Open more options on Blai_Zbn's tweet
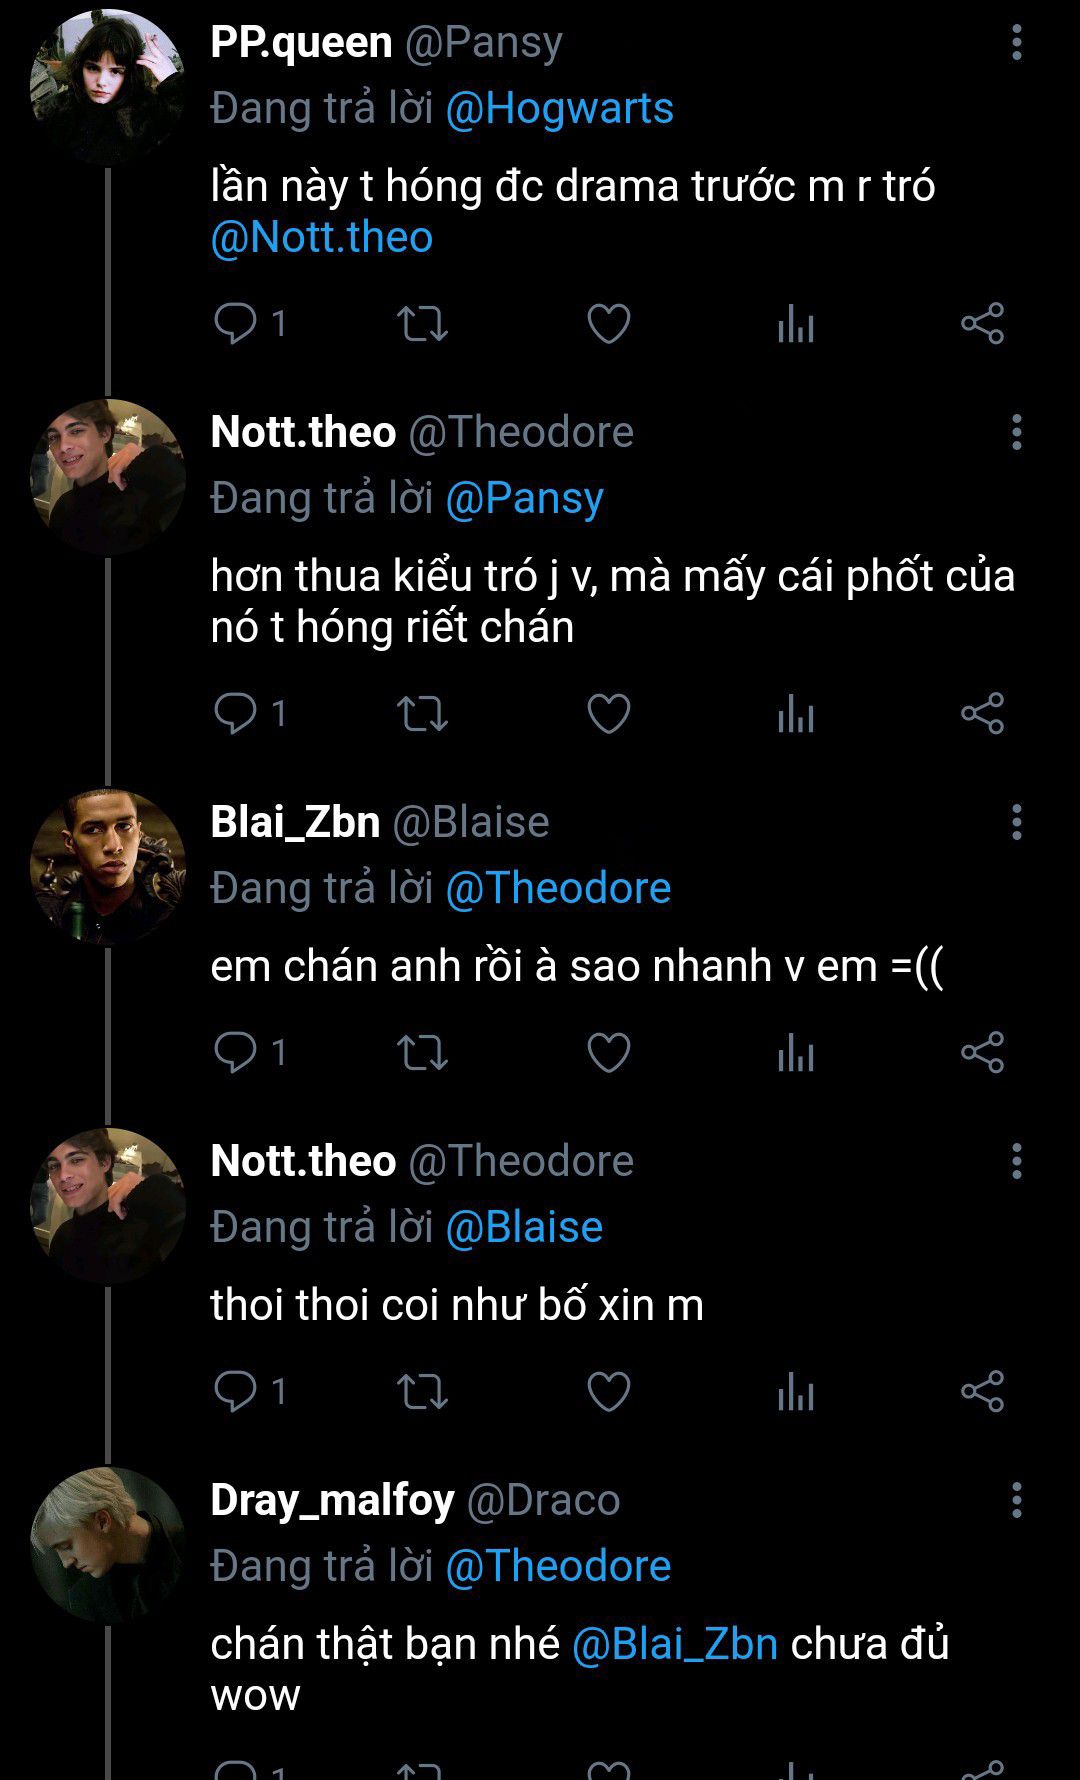The width and height of the screenshot is (1080, 1780). [1016, 822]
